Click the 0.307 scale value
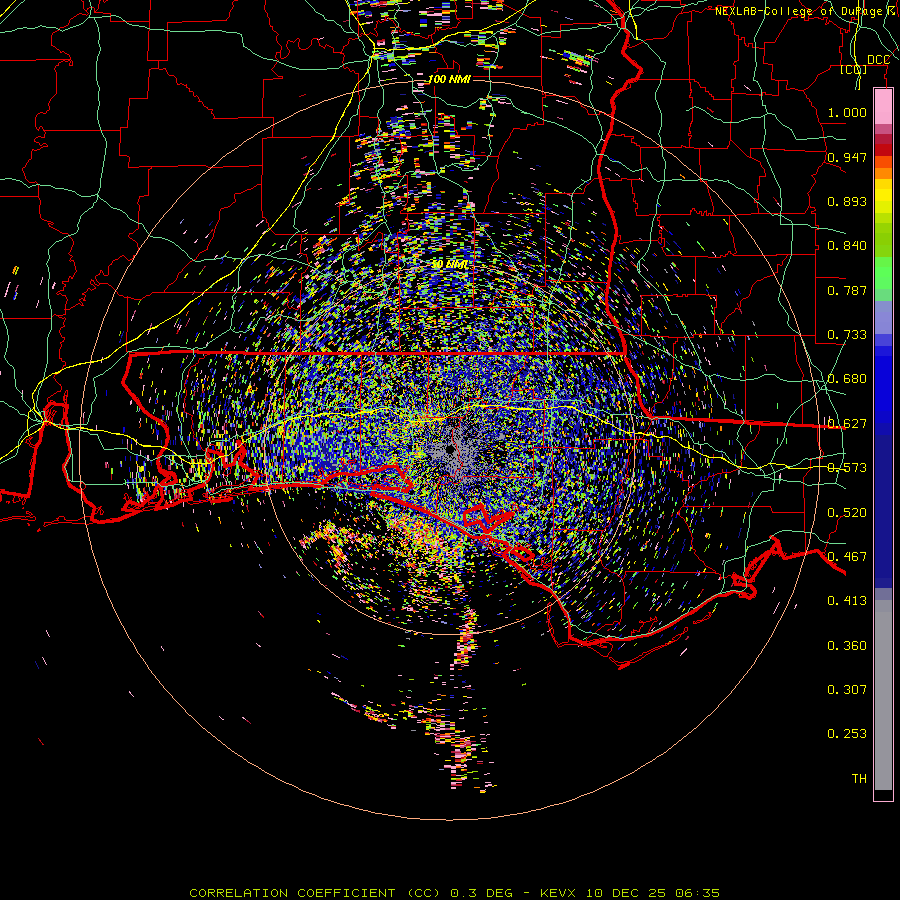 (x=847, y=690)
